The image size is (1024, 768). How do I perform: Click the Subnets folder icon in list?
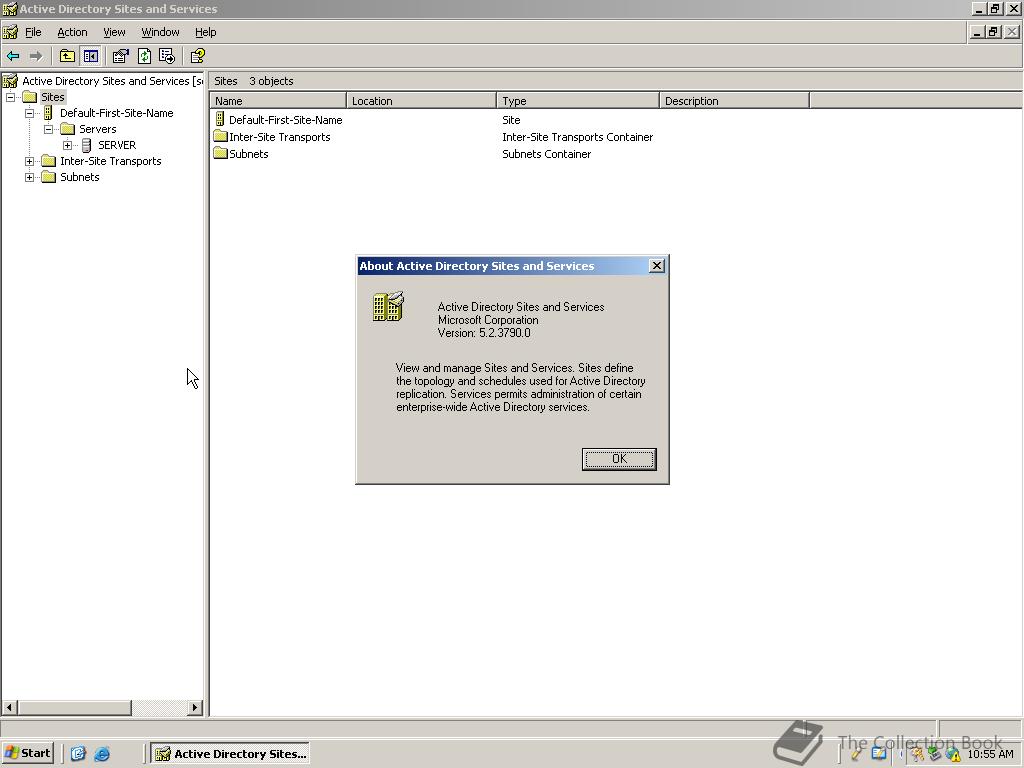pyautogui.click(x=220, y=153)
